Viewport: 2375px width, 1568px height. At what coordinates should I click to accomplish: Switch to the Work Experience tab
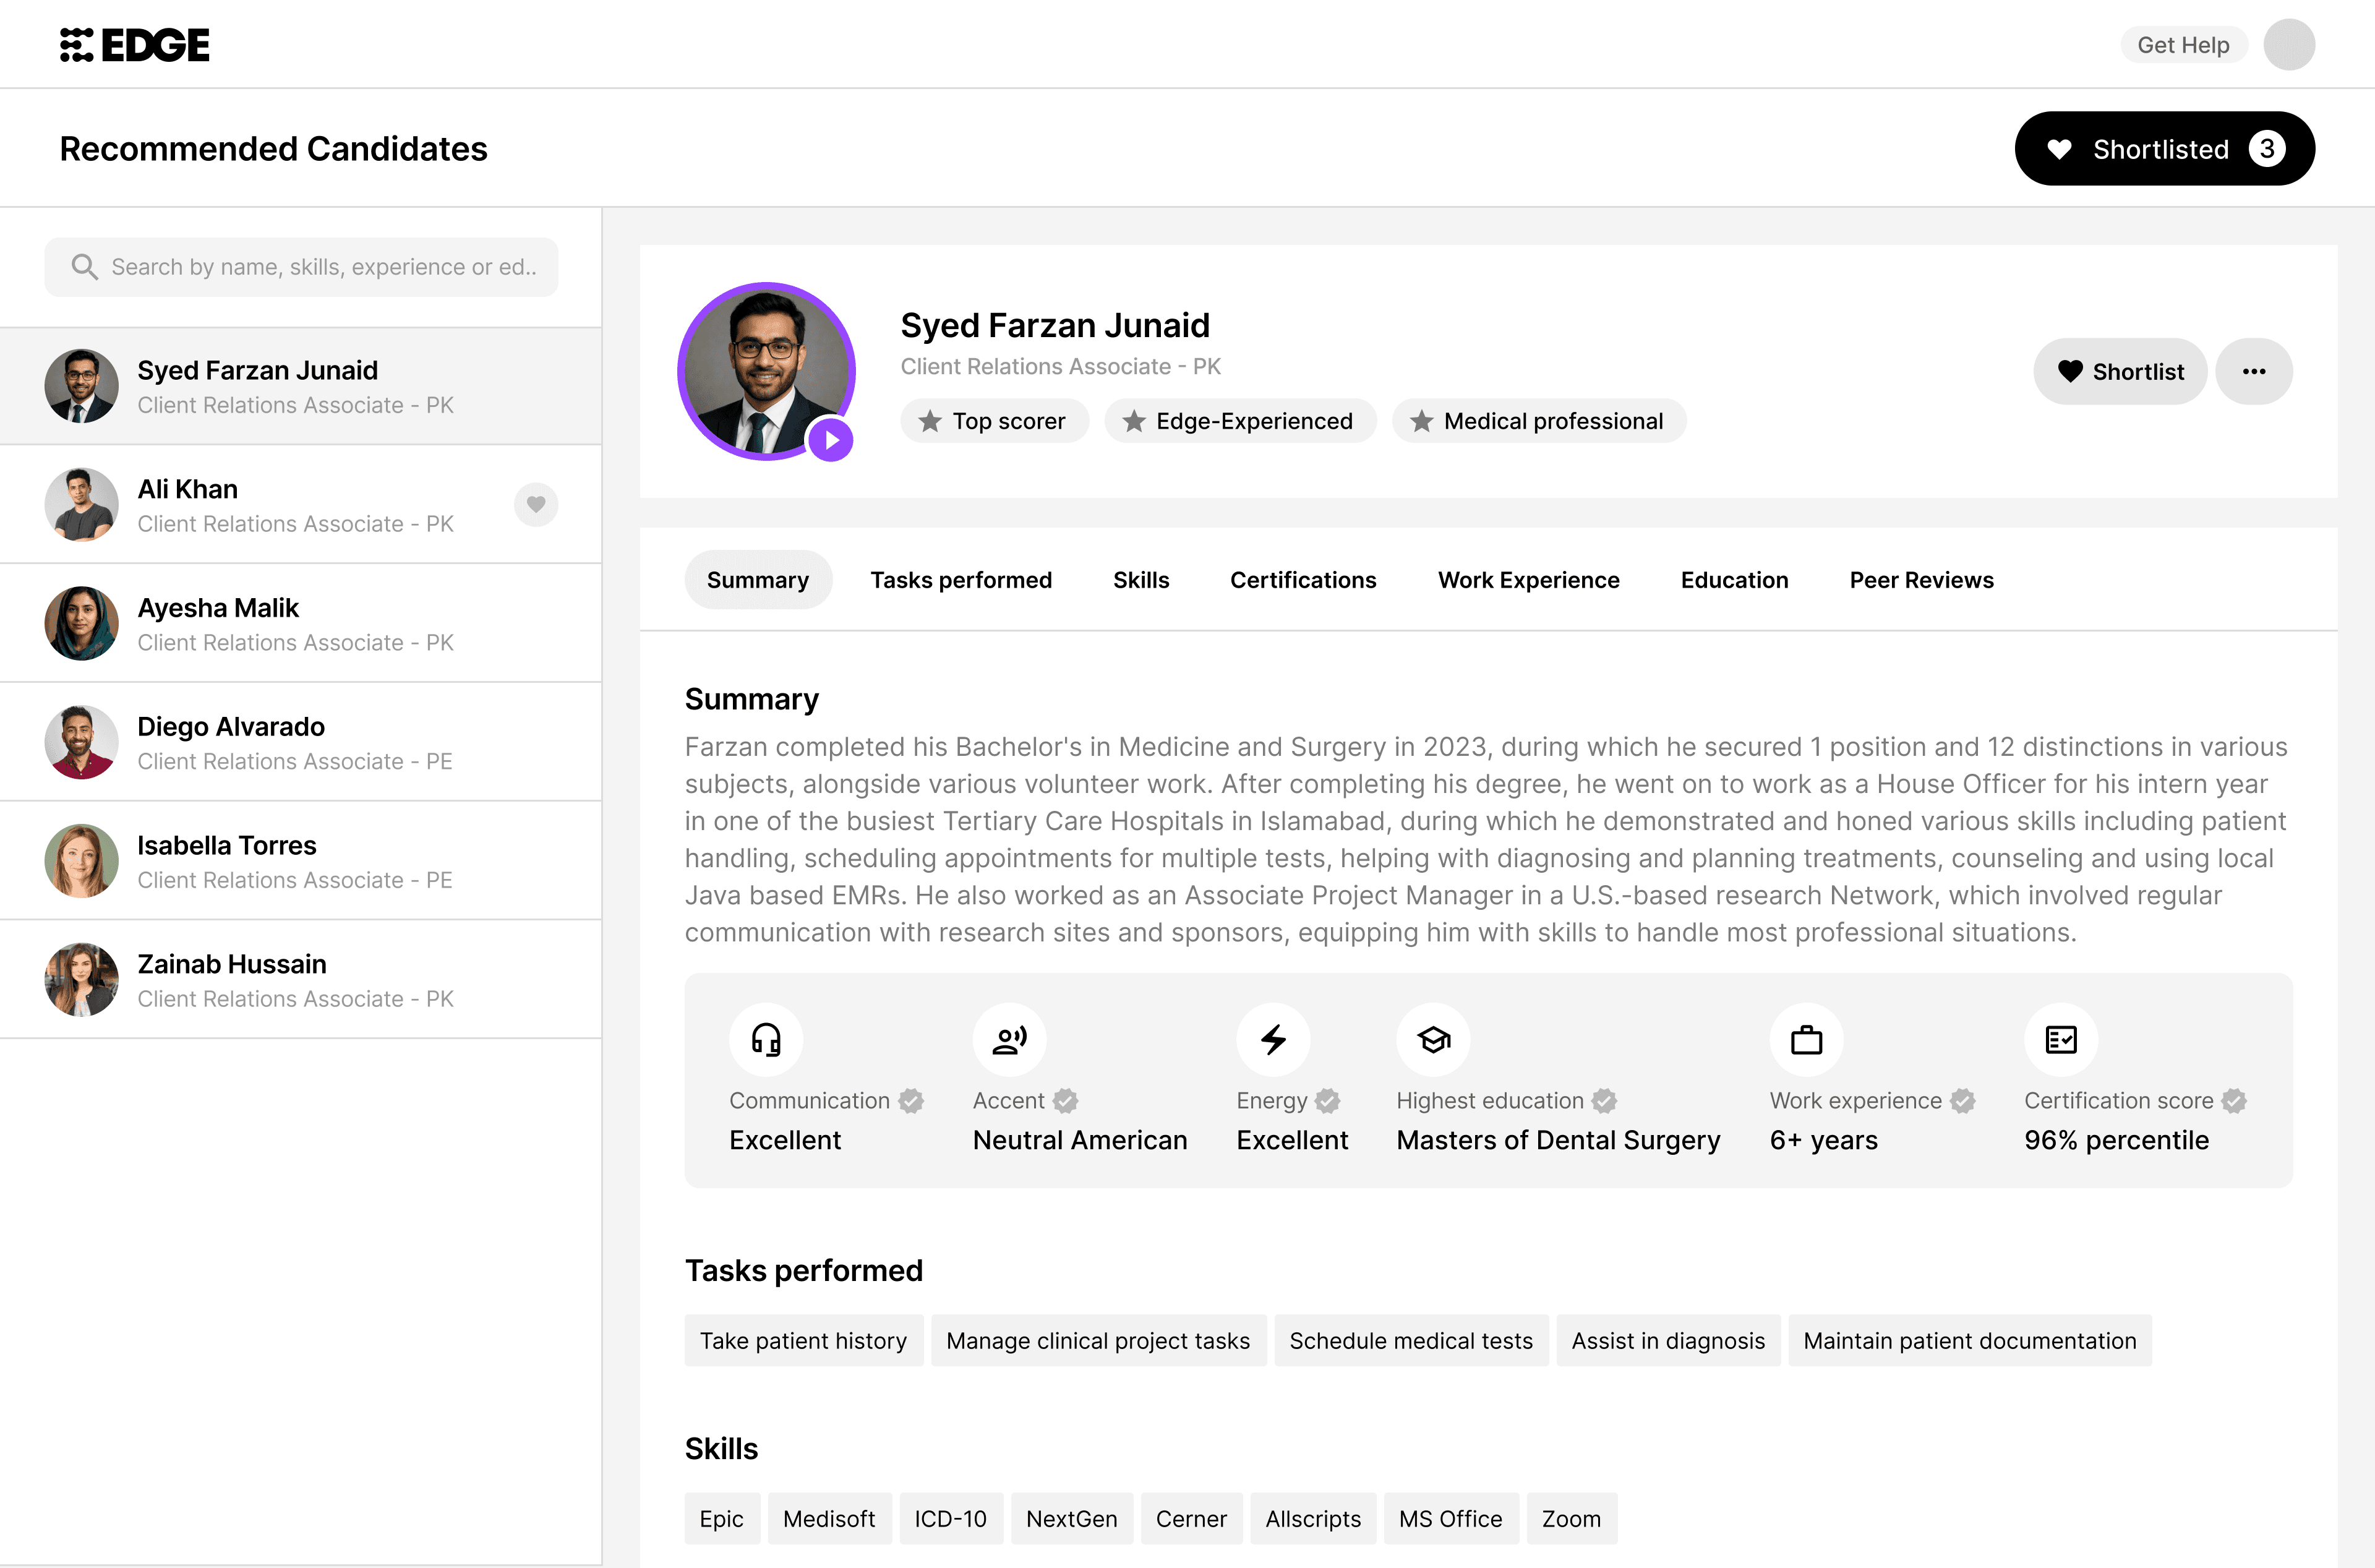click(1528, 580)
